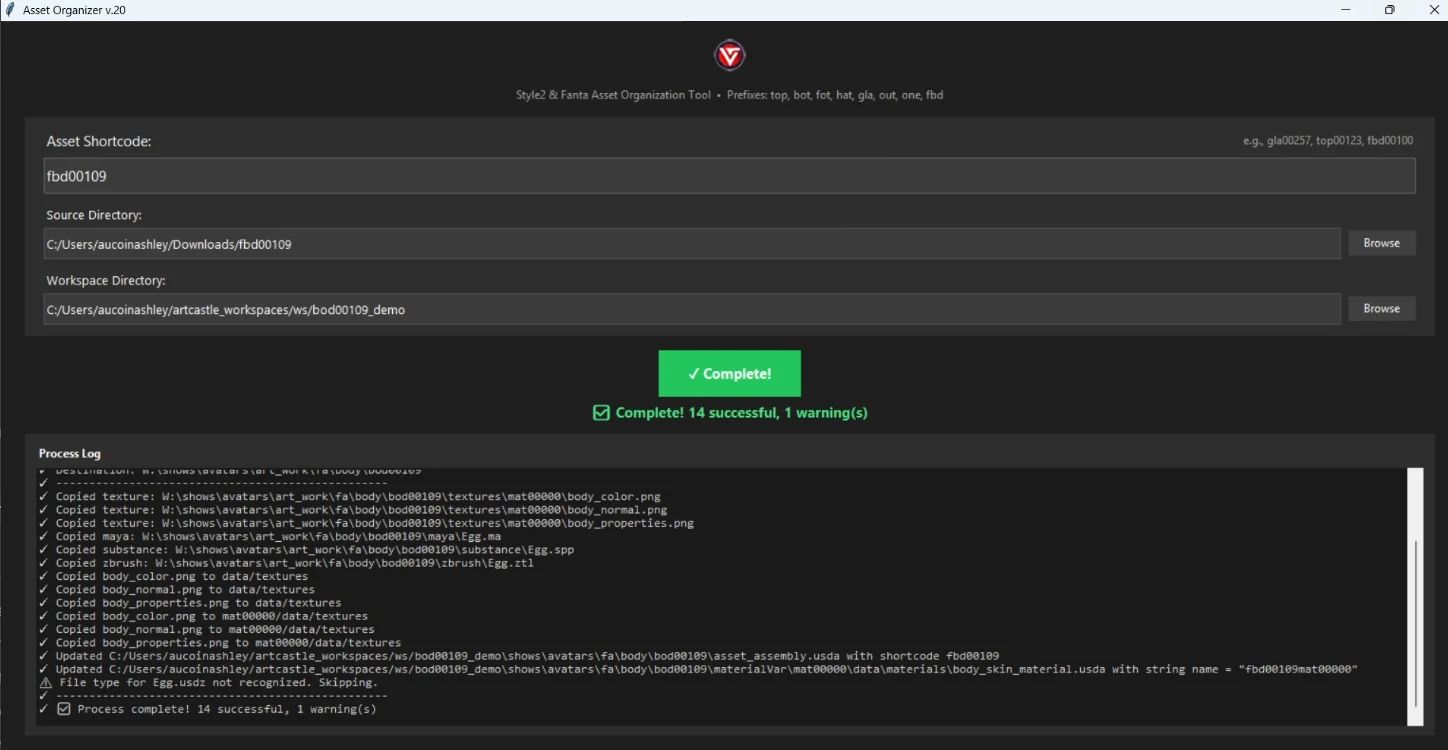Click log line 'Updated' asset_assembly.usda
Screen dimensions: 1448x750
tap(527, 656)
